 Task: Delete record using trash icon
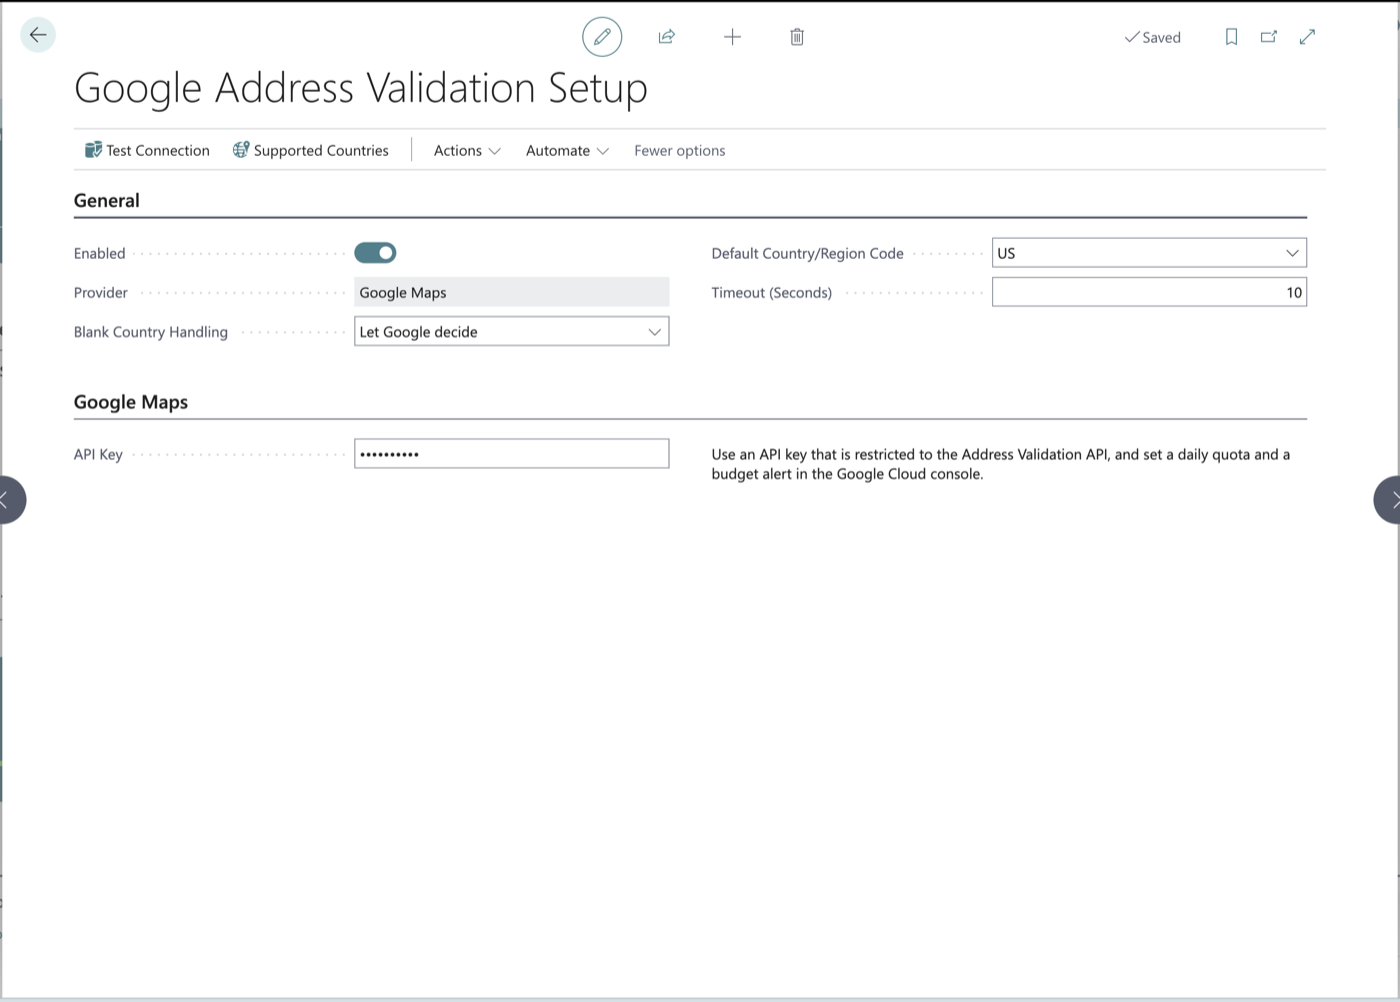click(797, 37)
